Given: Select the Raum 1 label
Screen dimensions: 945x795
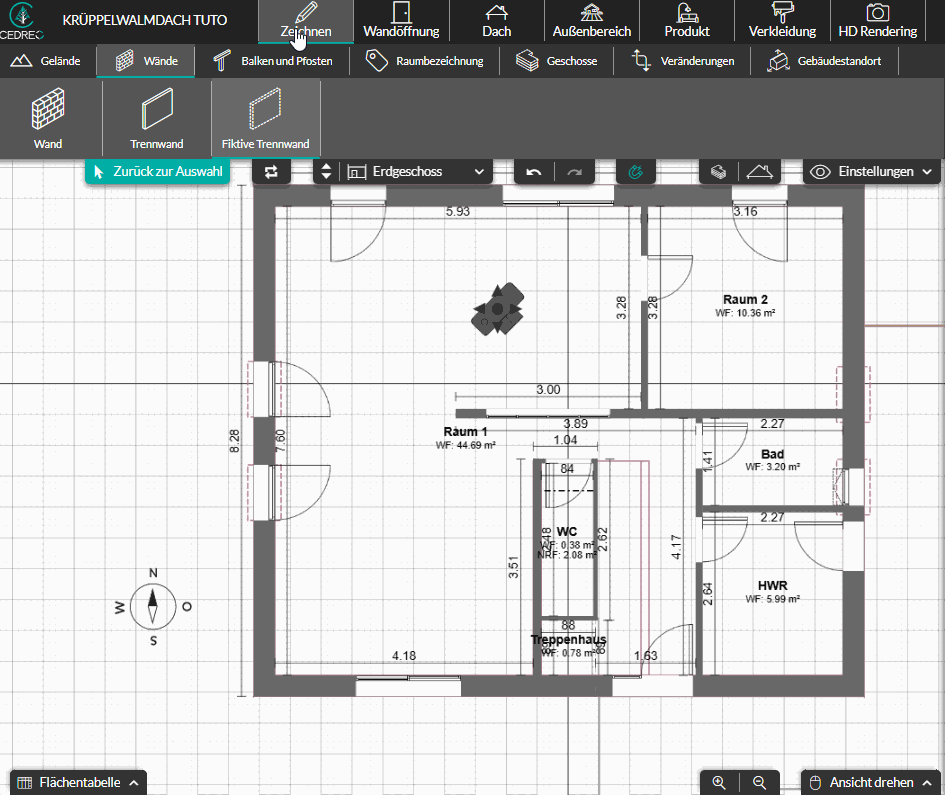Looking at the screenshot, I should [465, 432].
